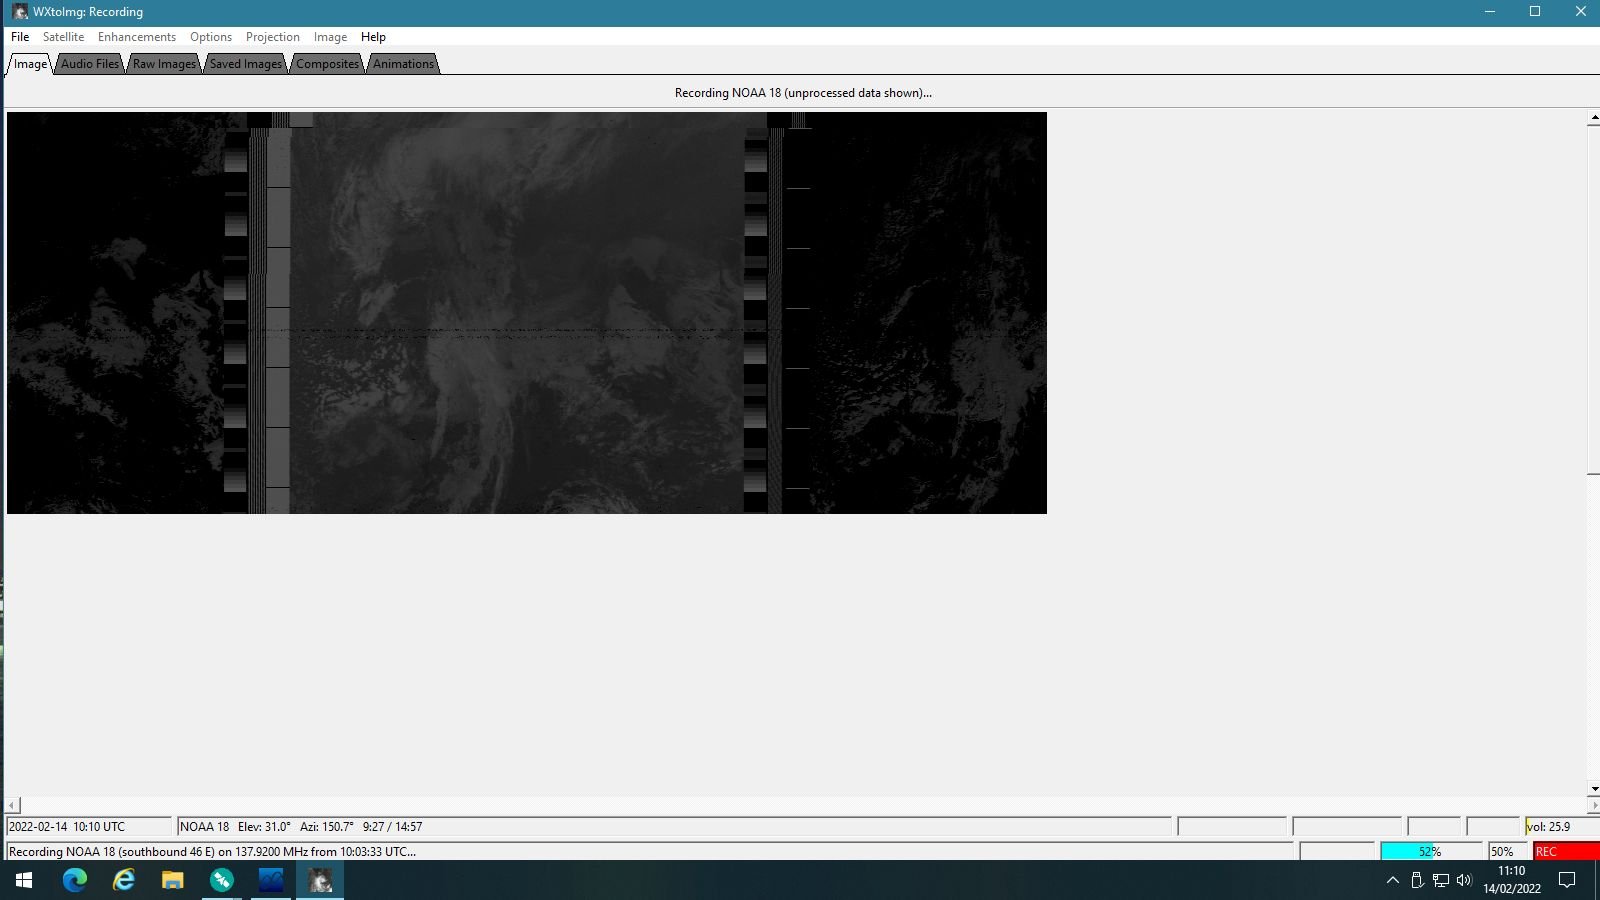The width and height of the screenshot is (1600, 900).
Task: Open the Satellite menu
Action: coord(63,37)
